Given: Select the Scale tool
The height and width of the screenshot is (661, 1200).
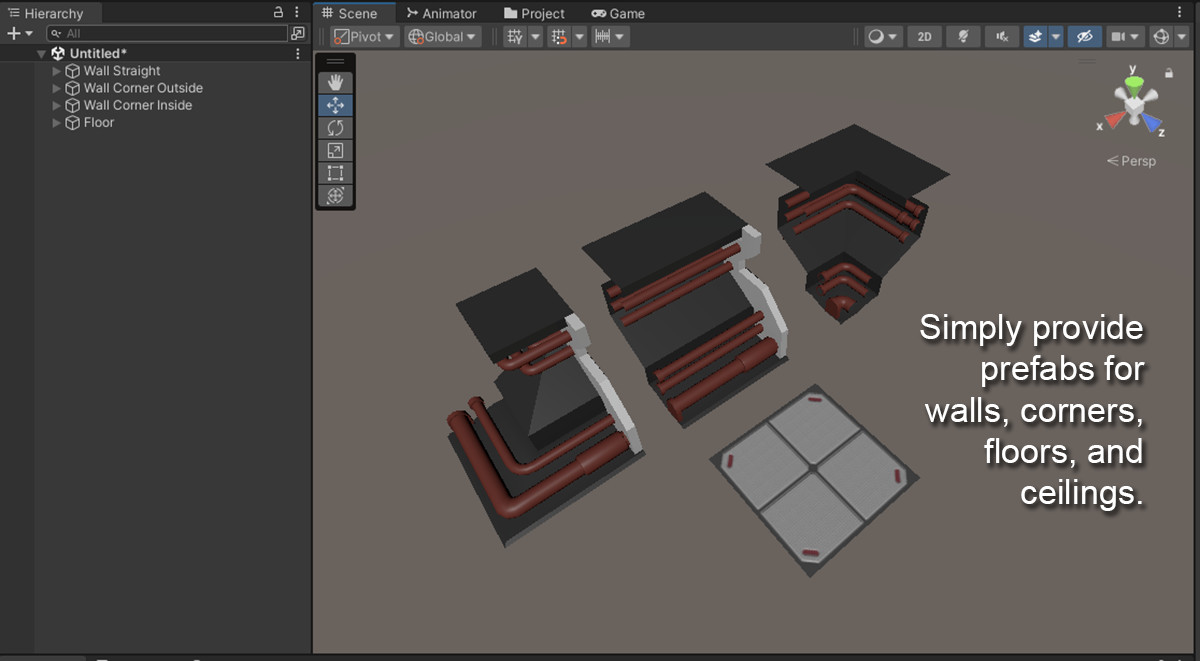Looking at the screenshot, I should tap(335, 150).
